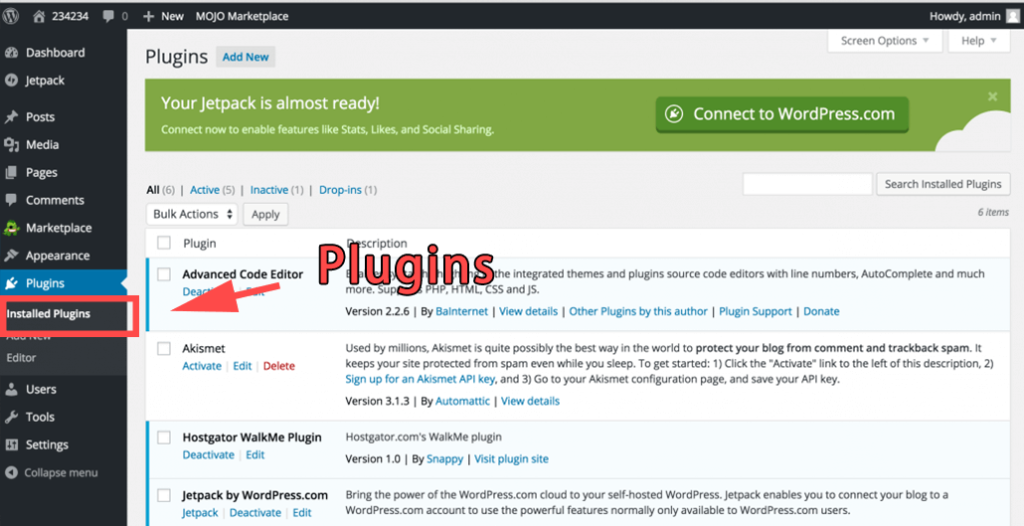Image resolution: width=1024 pixels, height=526 pixels.
Task: Click the Media icon in sidebar
Action: point(11,145)
